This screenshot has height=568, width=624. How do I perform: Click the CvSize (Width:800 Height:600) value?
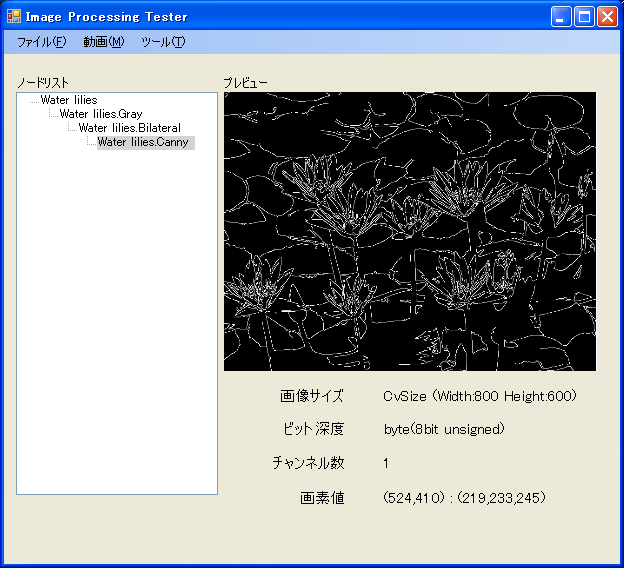point(480,396)
